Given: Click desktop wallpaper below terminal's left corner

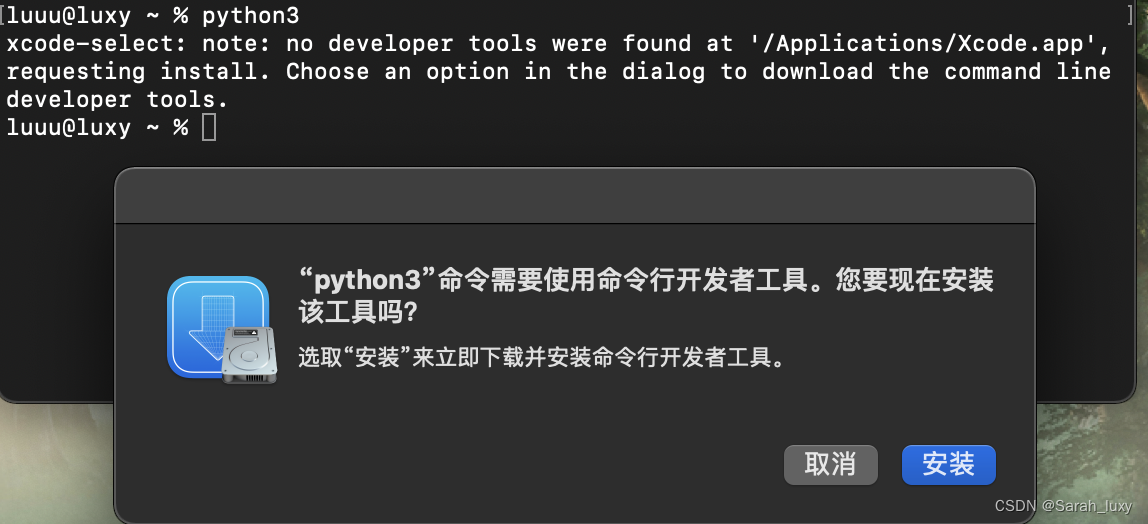Looking at the screenshot, I should 55,465.
